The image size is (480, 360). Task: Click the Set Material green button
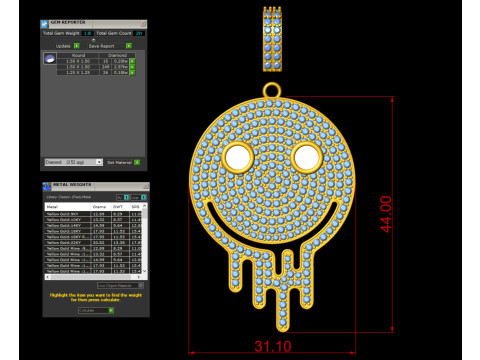point(137,162)
